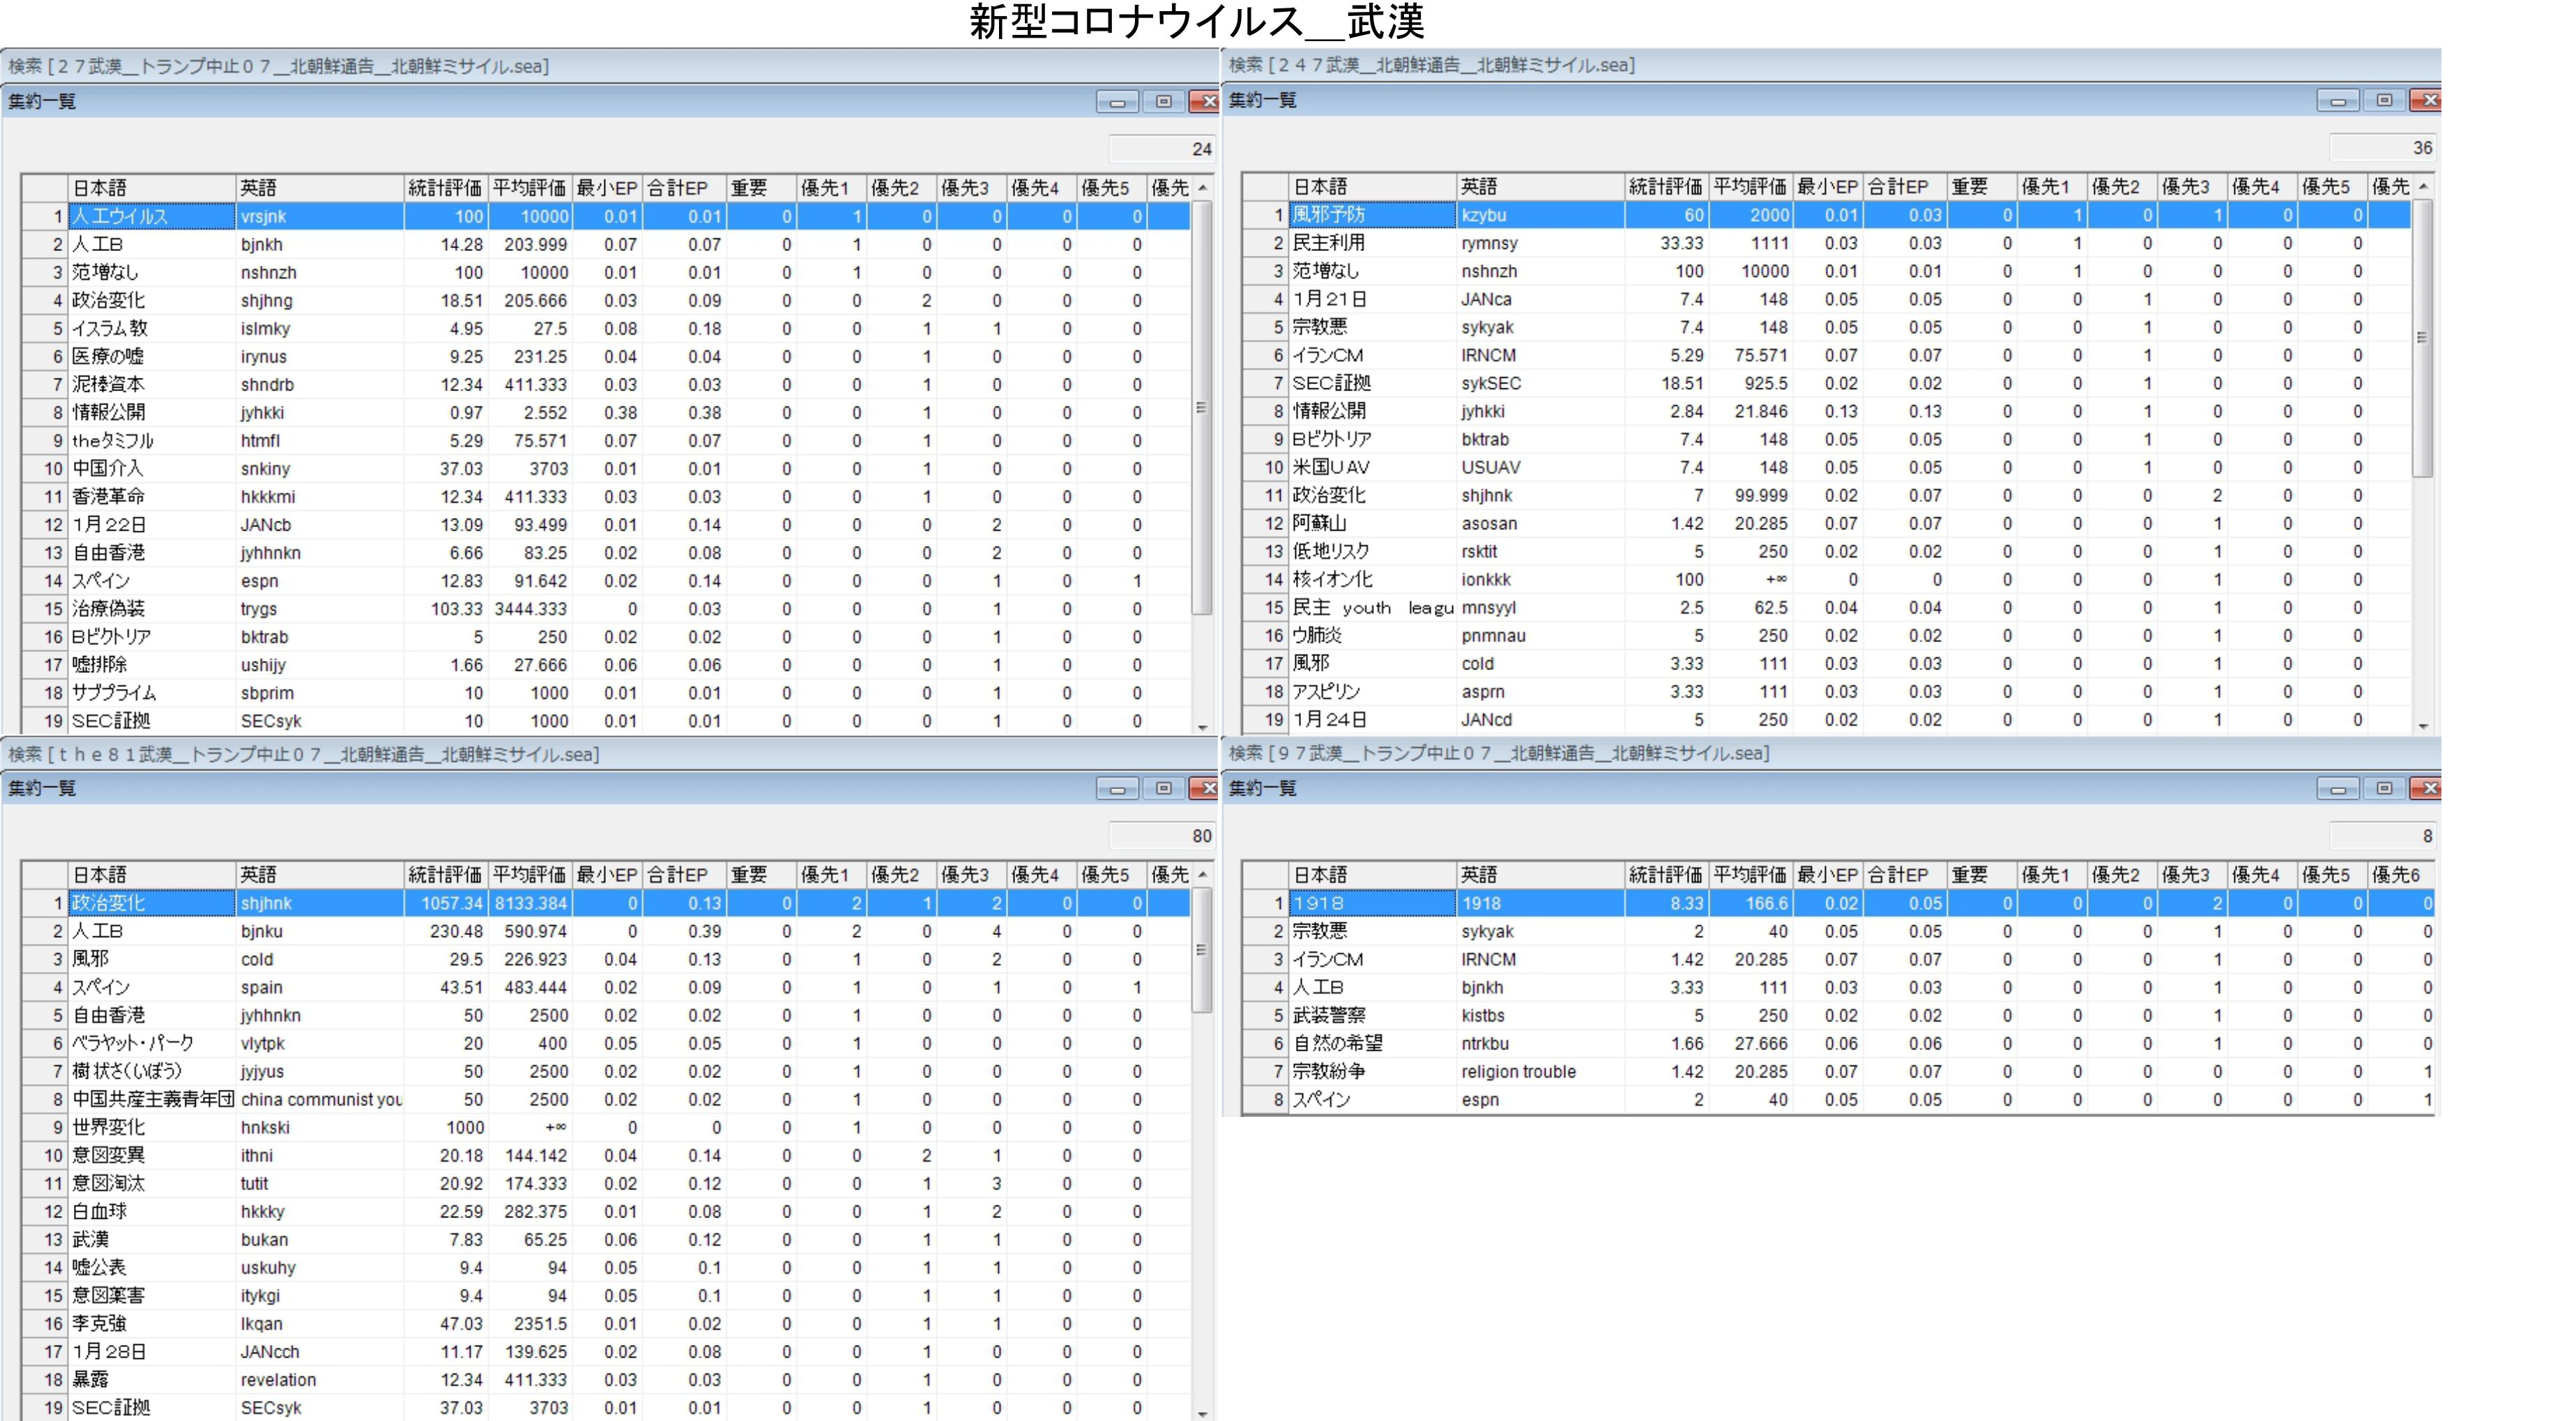Sort top-left table by 統計評価 column

click(x=445, y=188)
